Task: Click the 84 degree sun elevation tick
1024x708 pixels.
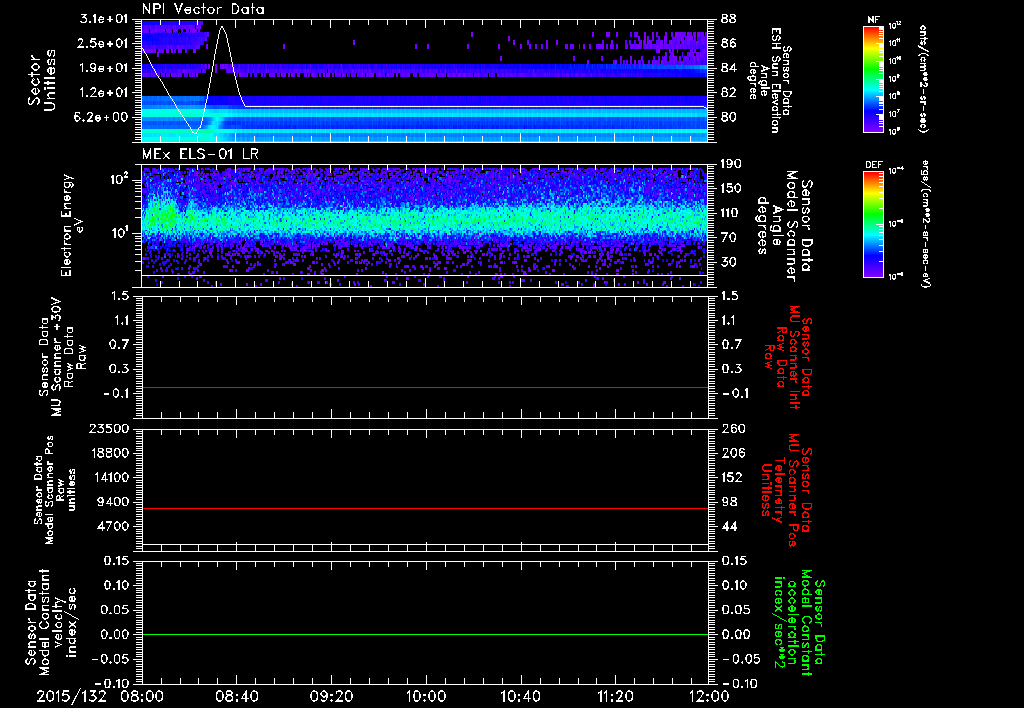Action: 729,68
